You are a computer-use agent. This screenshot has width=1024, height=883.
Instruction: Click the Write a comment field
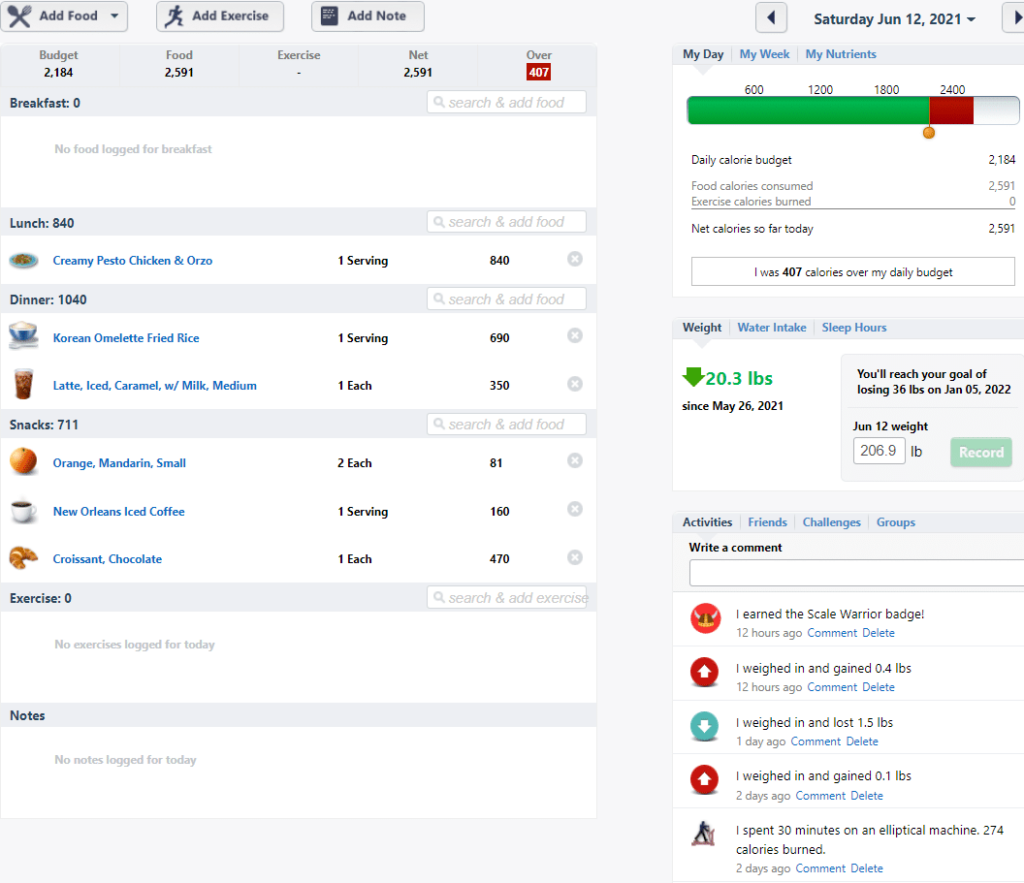[x=856, y=573]
